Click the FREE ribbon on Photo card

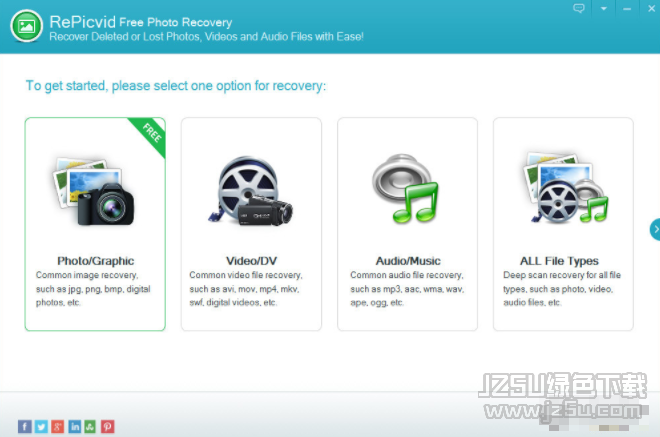coord(150,135)
